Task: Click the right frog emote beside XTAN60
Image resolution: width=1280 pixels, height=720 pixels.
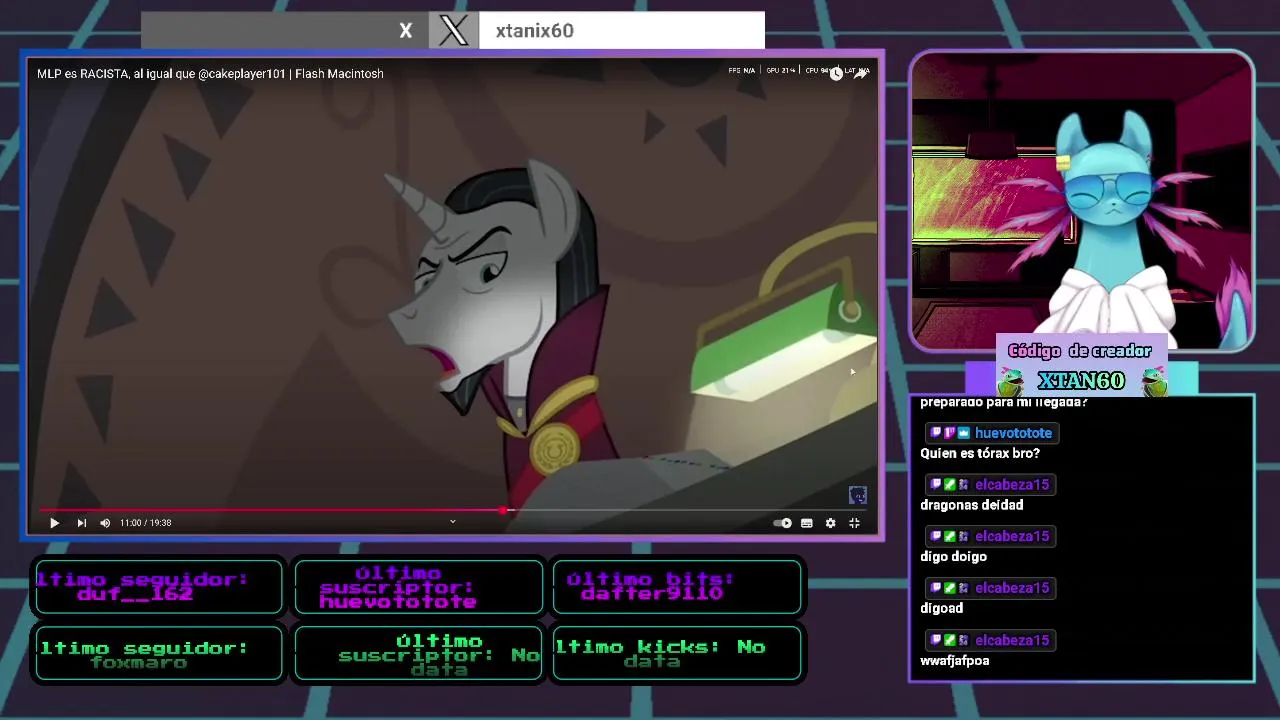Action: pyautogui.click(x=1154, y=382)
